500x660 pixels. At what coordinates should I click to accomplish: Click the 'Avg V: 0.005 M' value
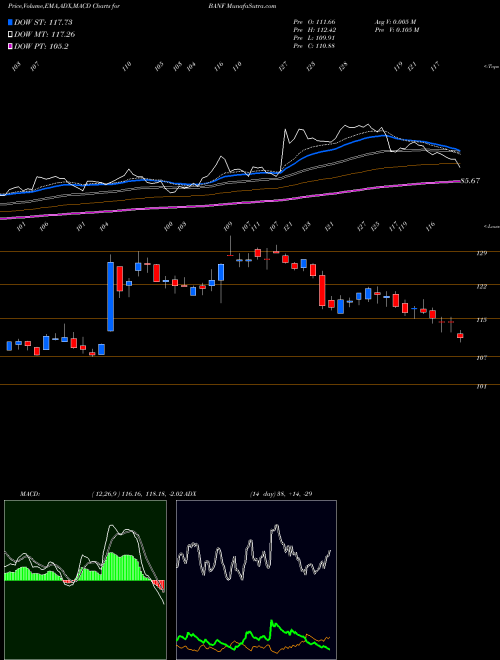pyautogui.click(x=396, y=22)
